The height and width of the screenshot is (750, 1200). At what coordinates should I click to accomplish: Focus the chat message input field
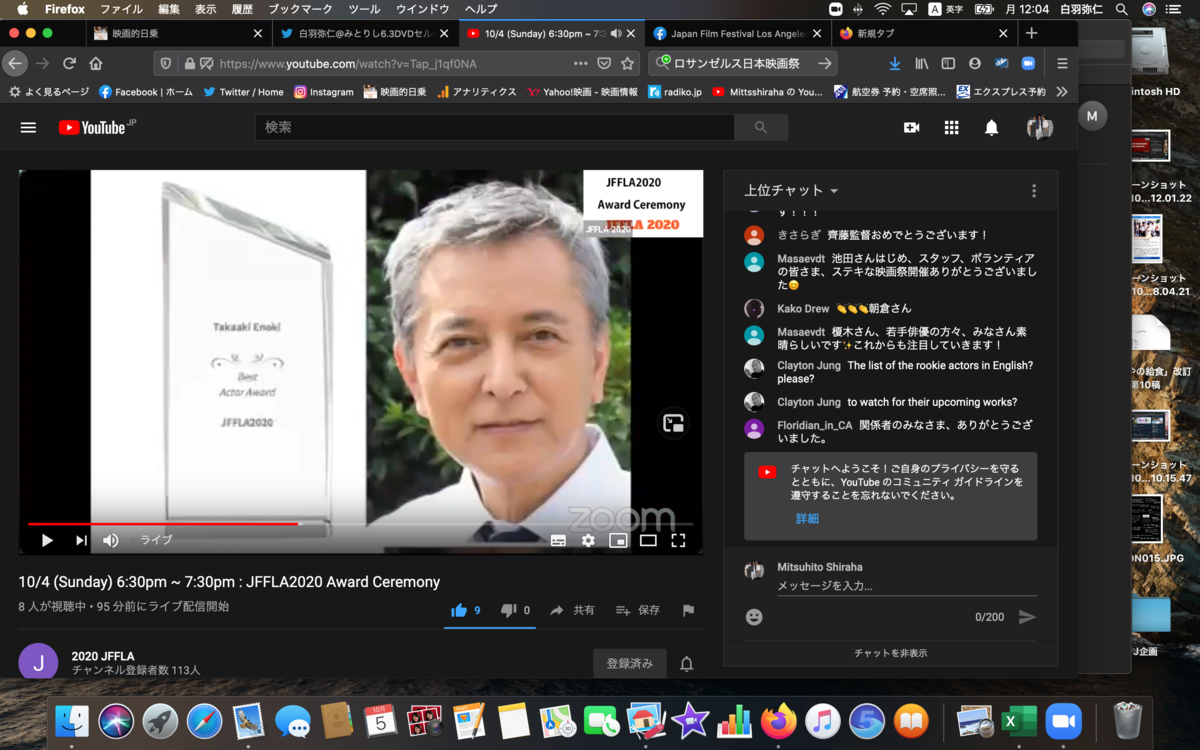click(x=907, y=586)
